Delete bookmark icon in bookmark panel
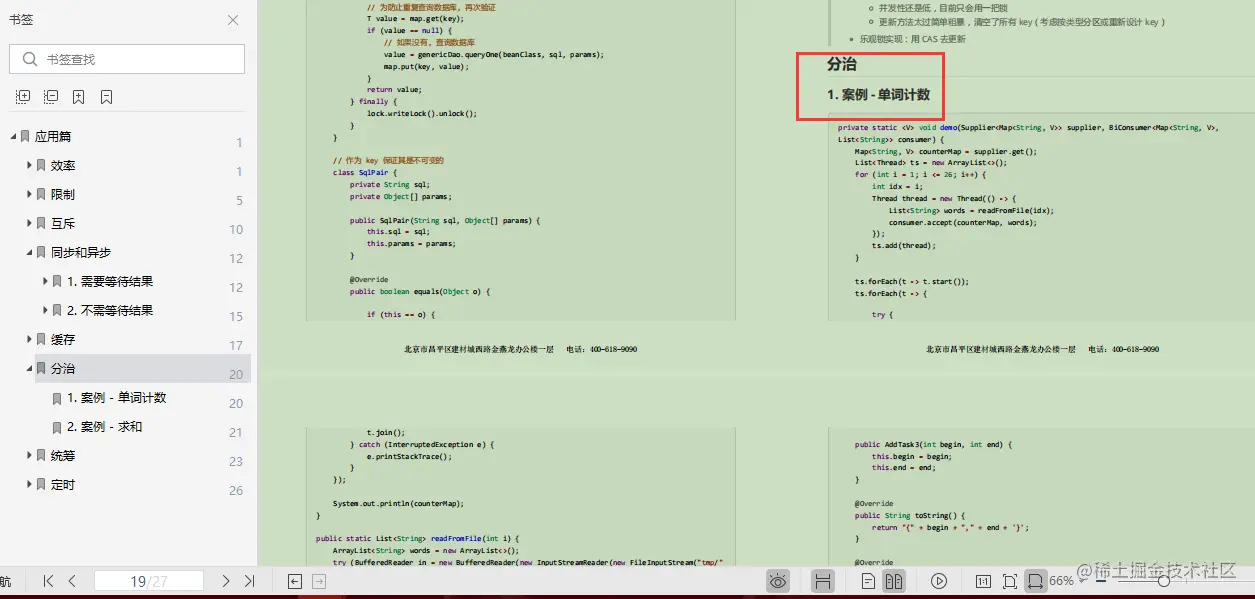This screenshot has width=1255, height=599. click(x=106, y=97)
